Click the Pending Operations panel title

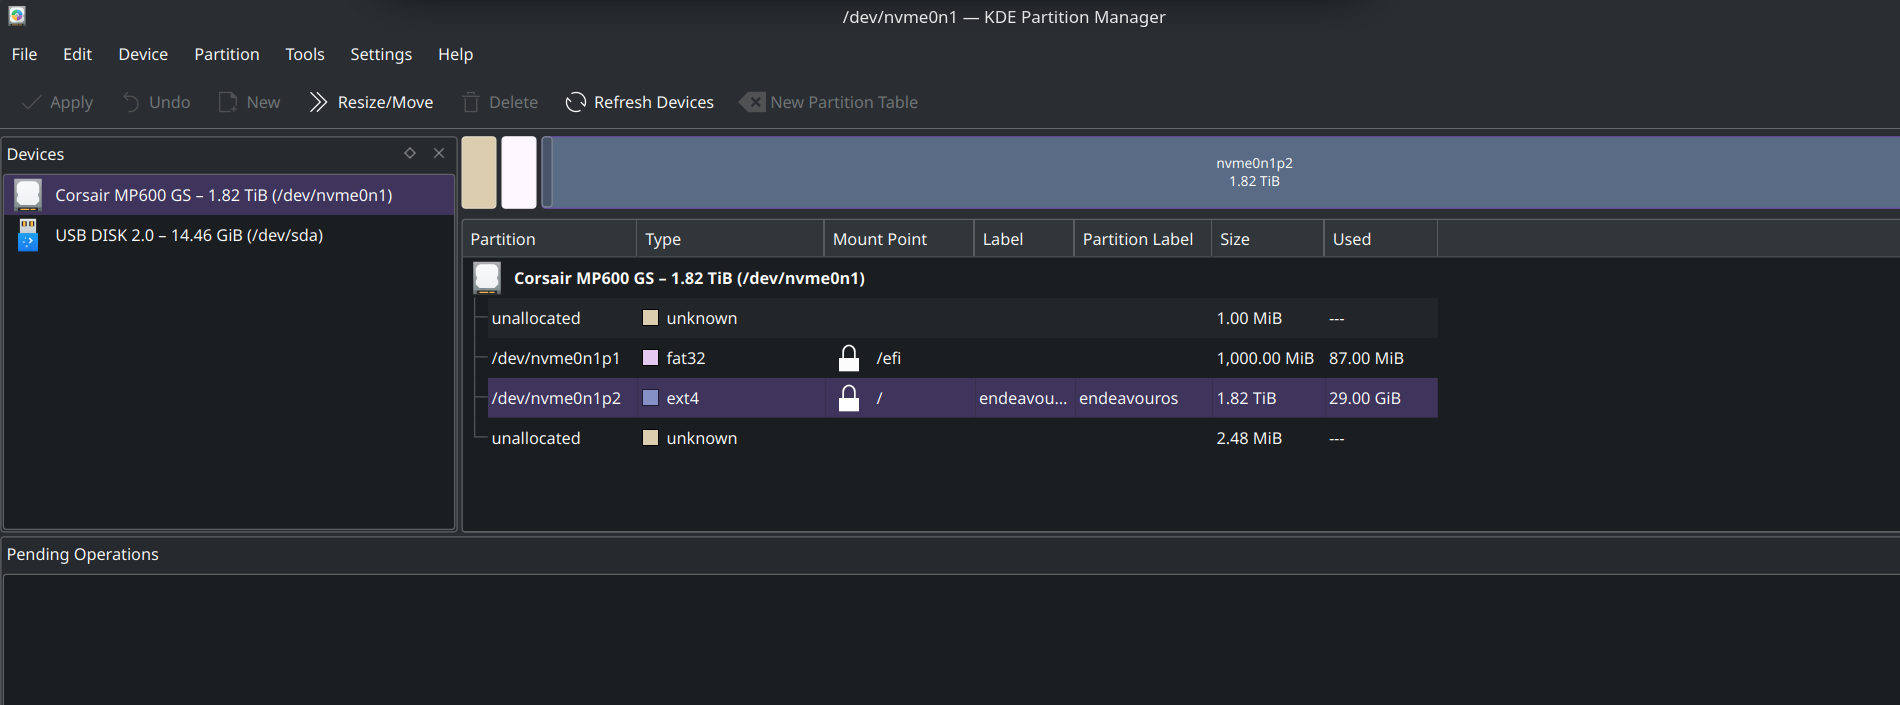tap(83, 554)
